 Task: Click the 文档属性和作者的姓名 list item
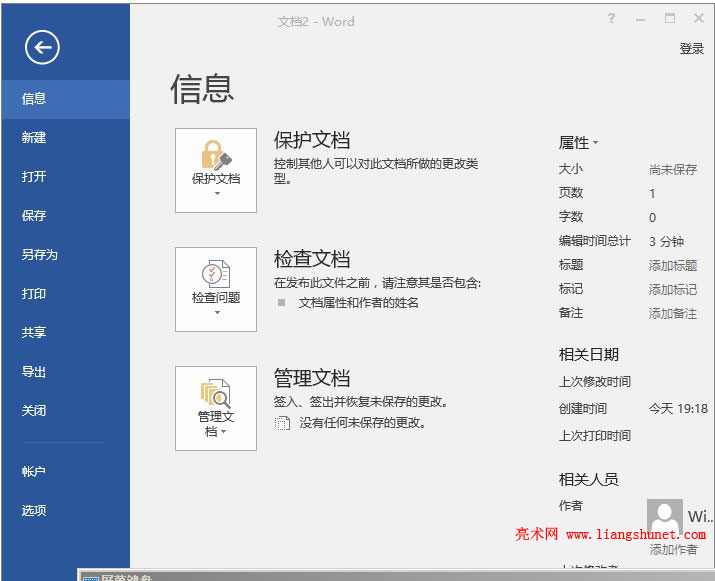coord(358,303)
